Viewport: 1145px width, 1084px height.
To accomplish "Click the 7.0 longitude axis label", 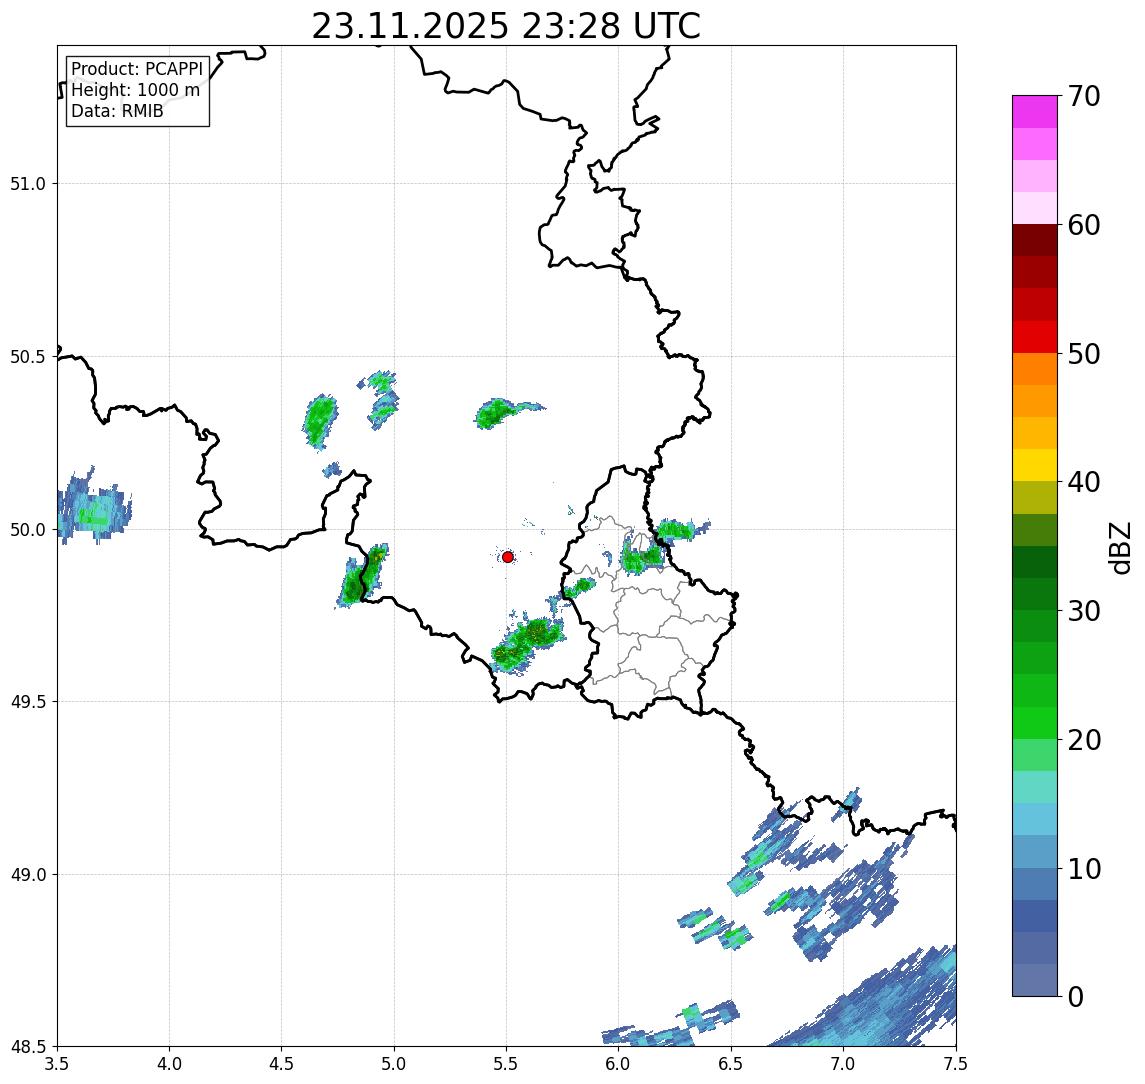I will pyautogui.click(x=843, y=1064).
